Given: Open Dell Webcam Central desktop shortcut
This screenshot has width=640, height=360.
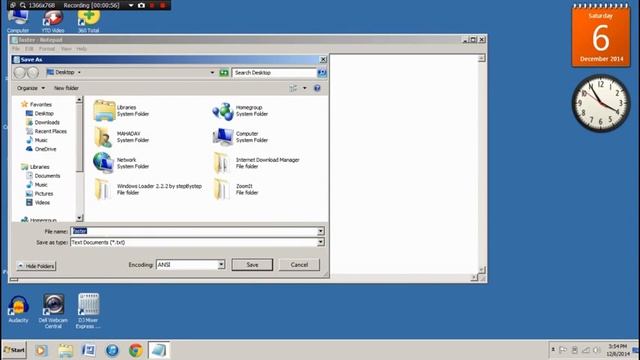Looking at the screenshot, I should click(53, 311).
